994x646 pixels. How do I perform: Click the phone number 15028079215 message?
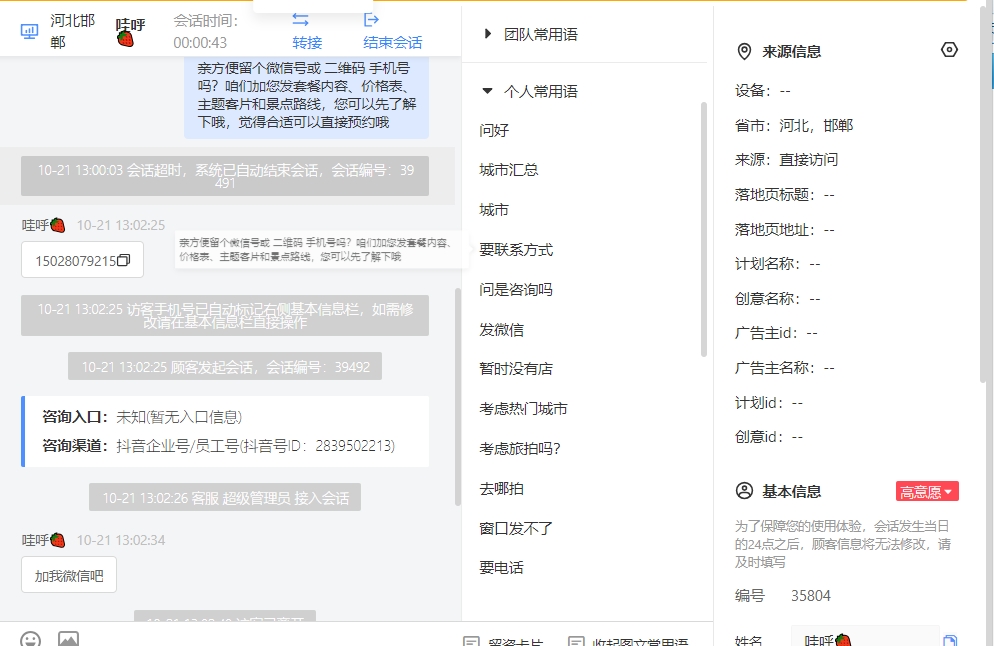(x=82, y=260)
